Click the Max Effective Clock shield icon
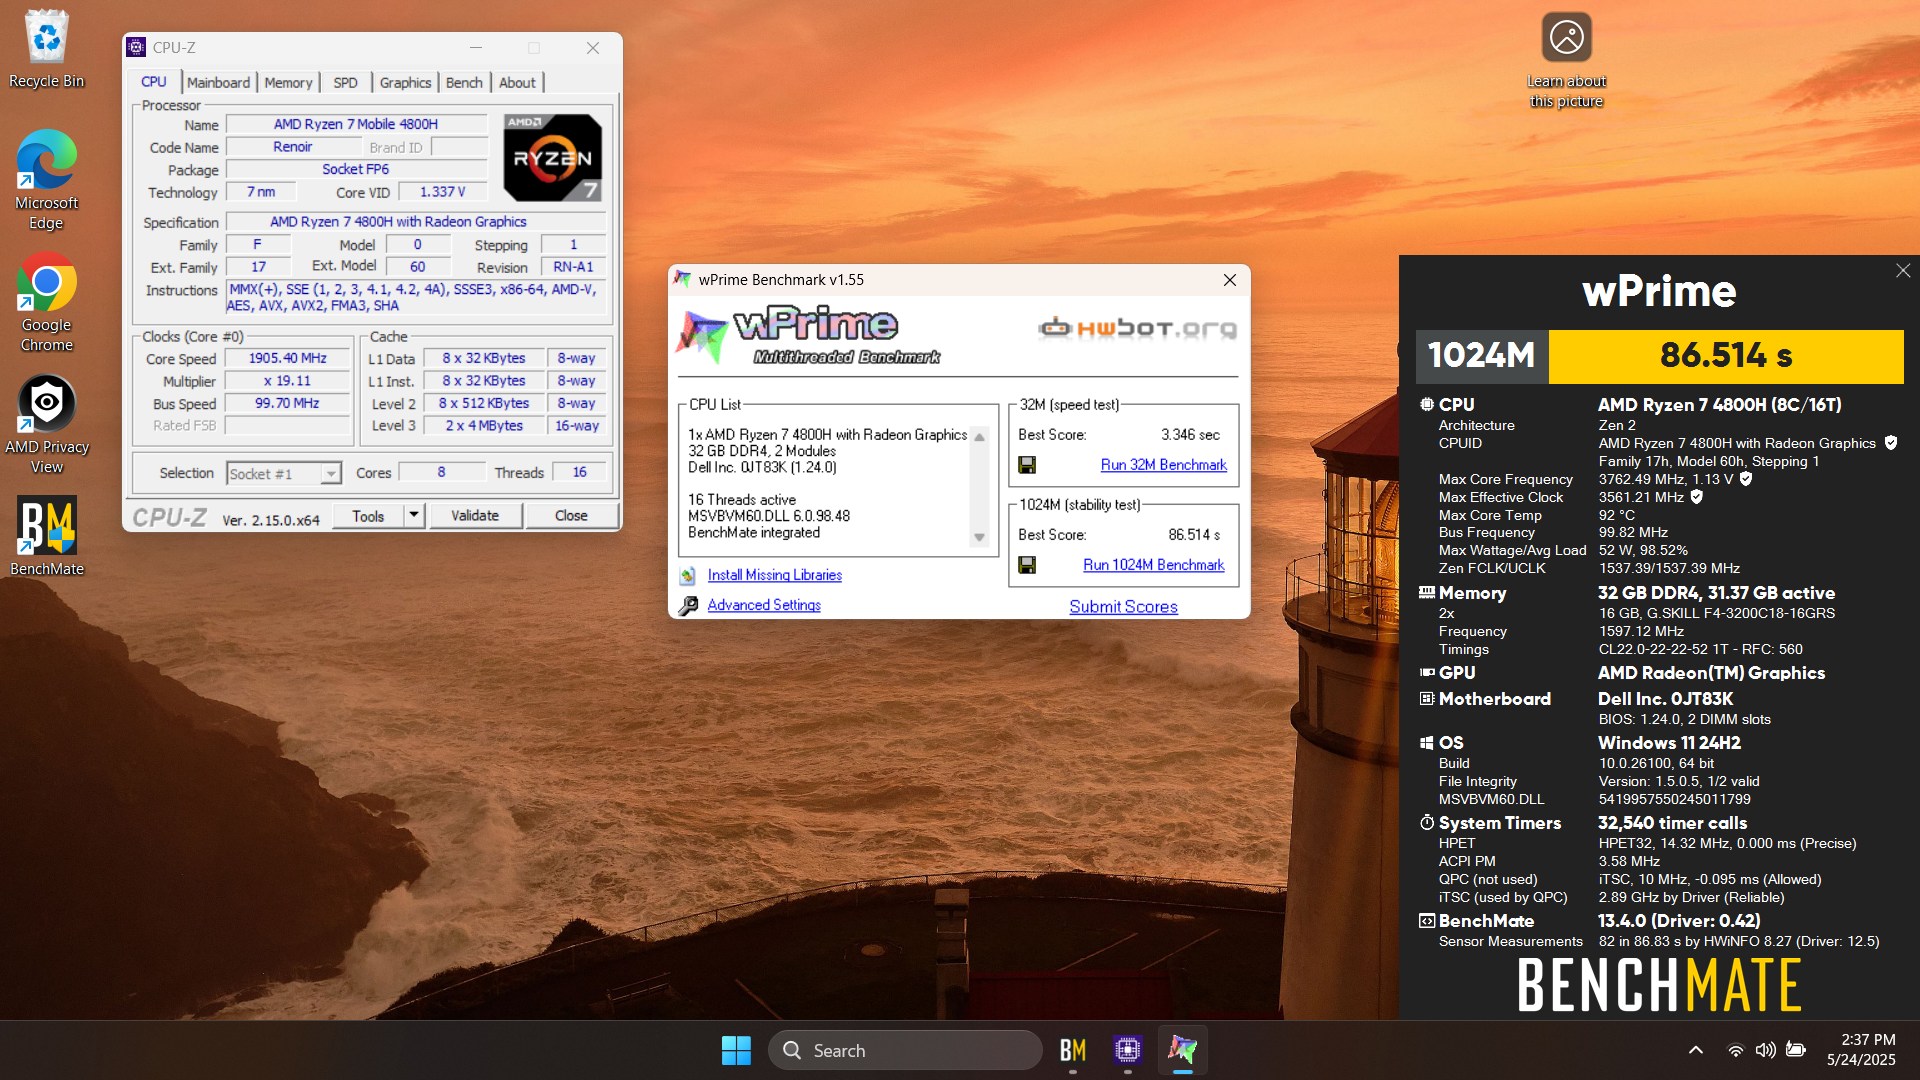The image size is (1920, 1080). (x=1696, y=497)
